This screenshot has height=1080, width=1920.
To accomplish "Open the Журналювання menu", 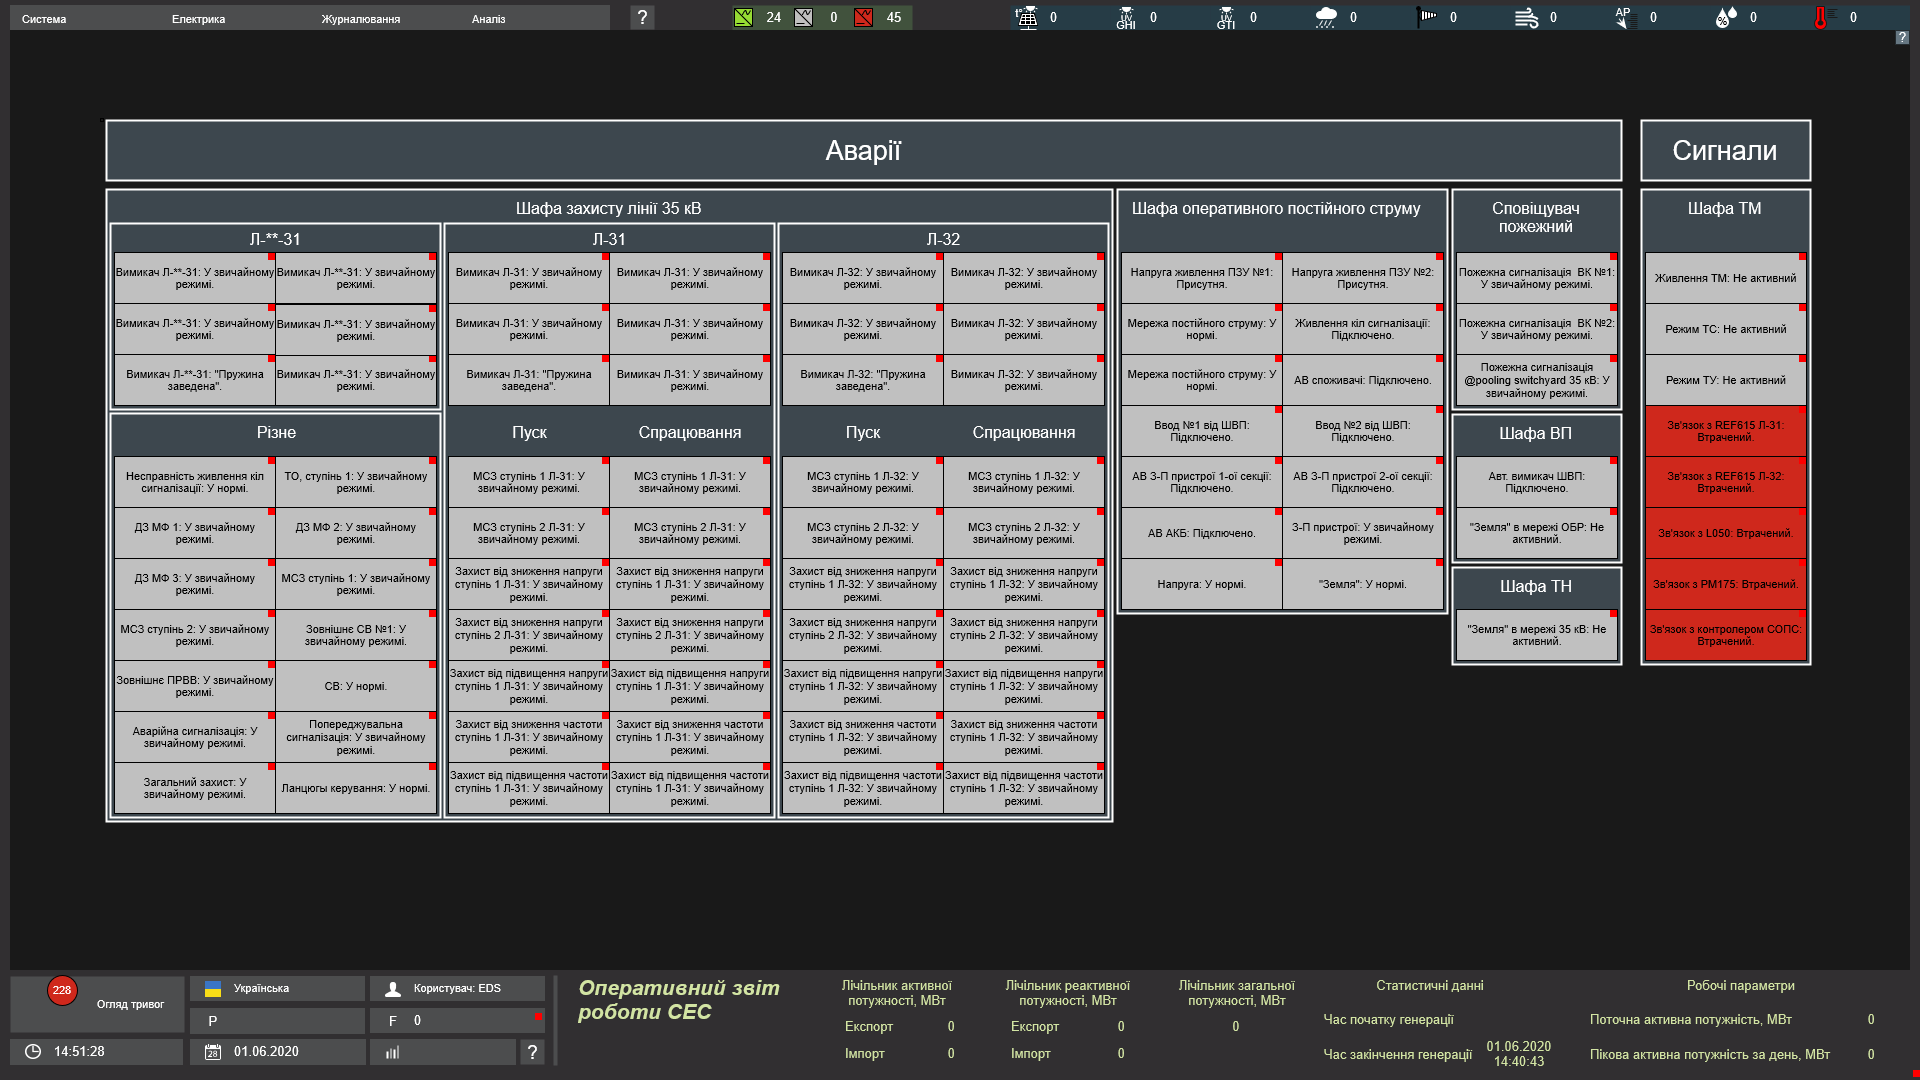I will pyautogui.click(x=360, y=19).
